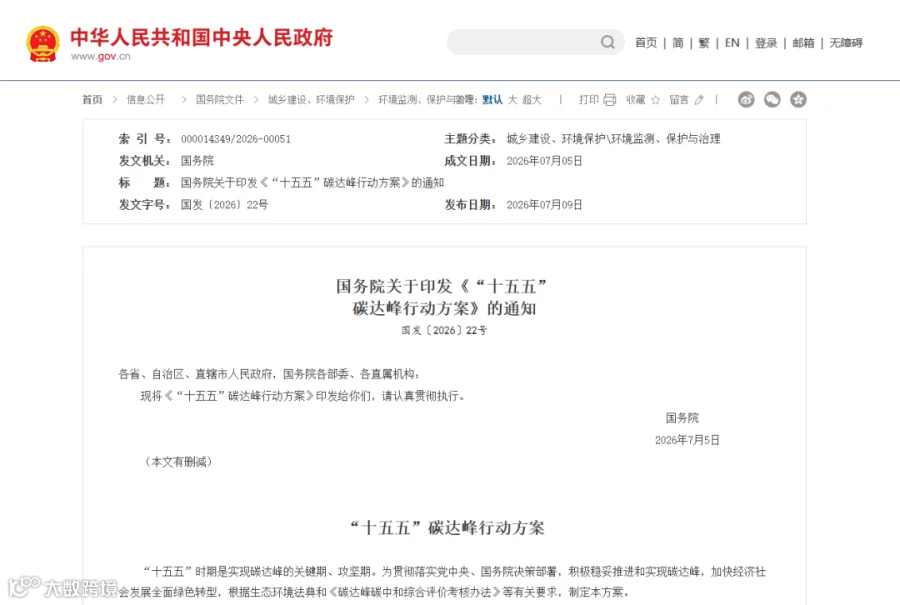Focus the site search input field
This screenshot has width=900, height=605.
click(535, 42)
